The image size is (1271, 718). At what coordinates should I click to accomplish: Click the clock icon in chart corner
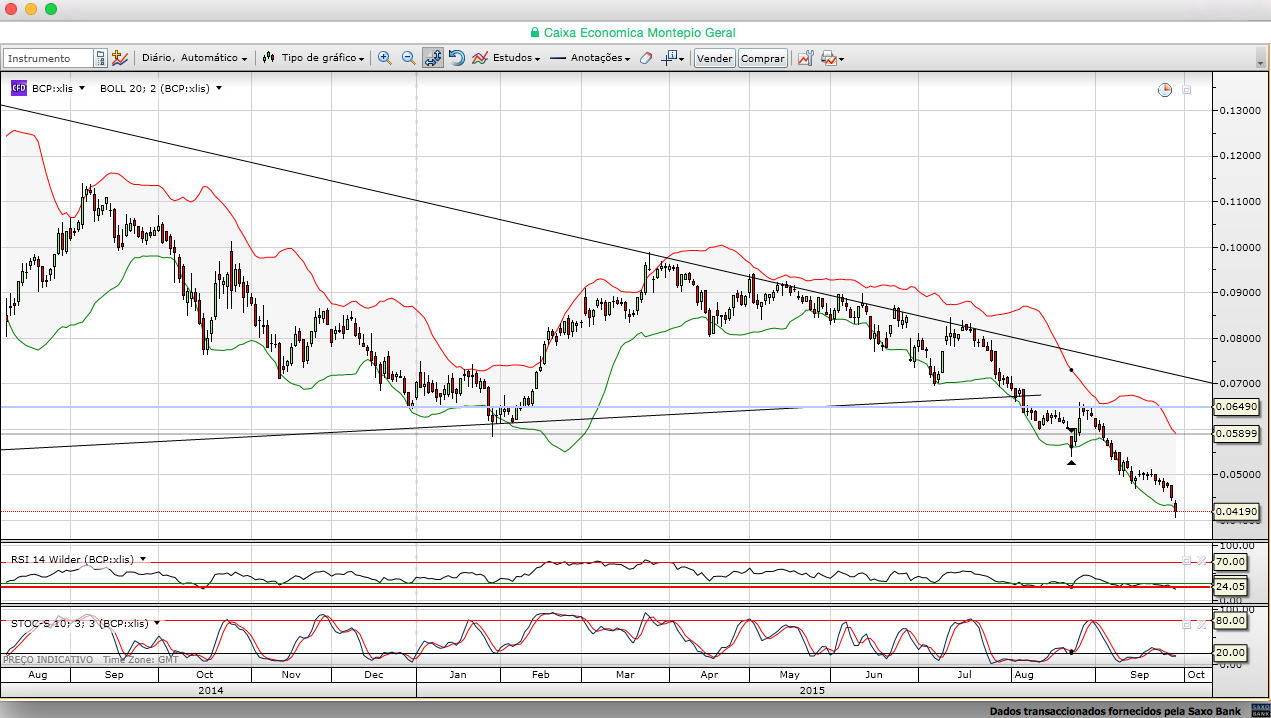[1165, 90]
